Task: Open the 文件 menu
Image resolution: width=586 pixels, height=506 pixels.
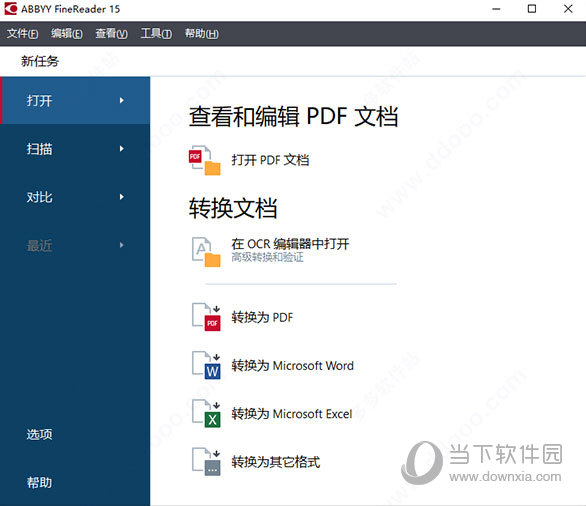Action: point(22,34)
